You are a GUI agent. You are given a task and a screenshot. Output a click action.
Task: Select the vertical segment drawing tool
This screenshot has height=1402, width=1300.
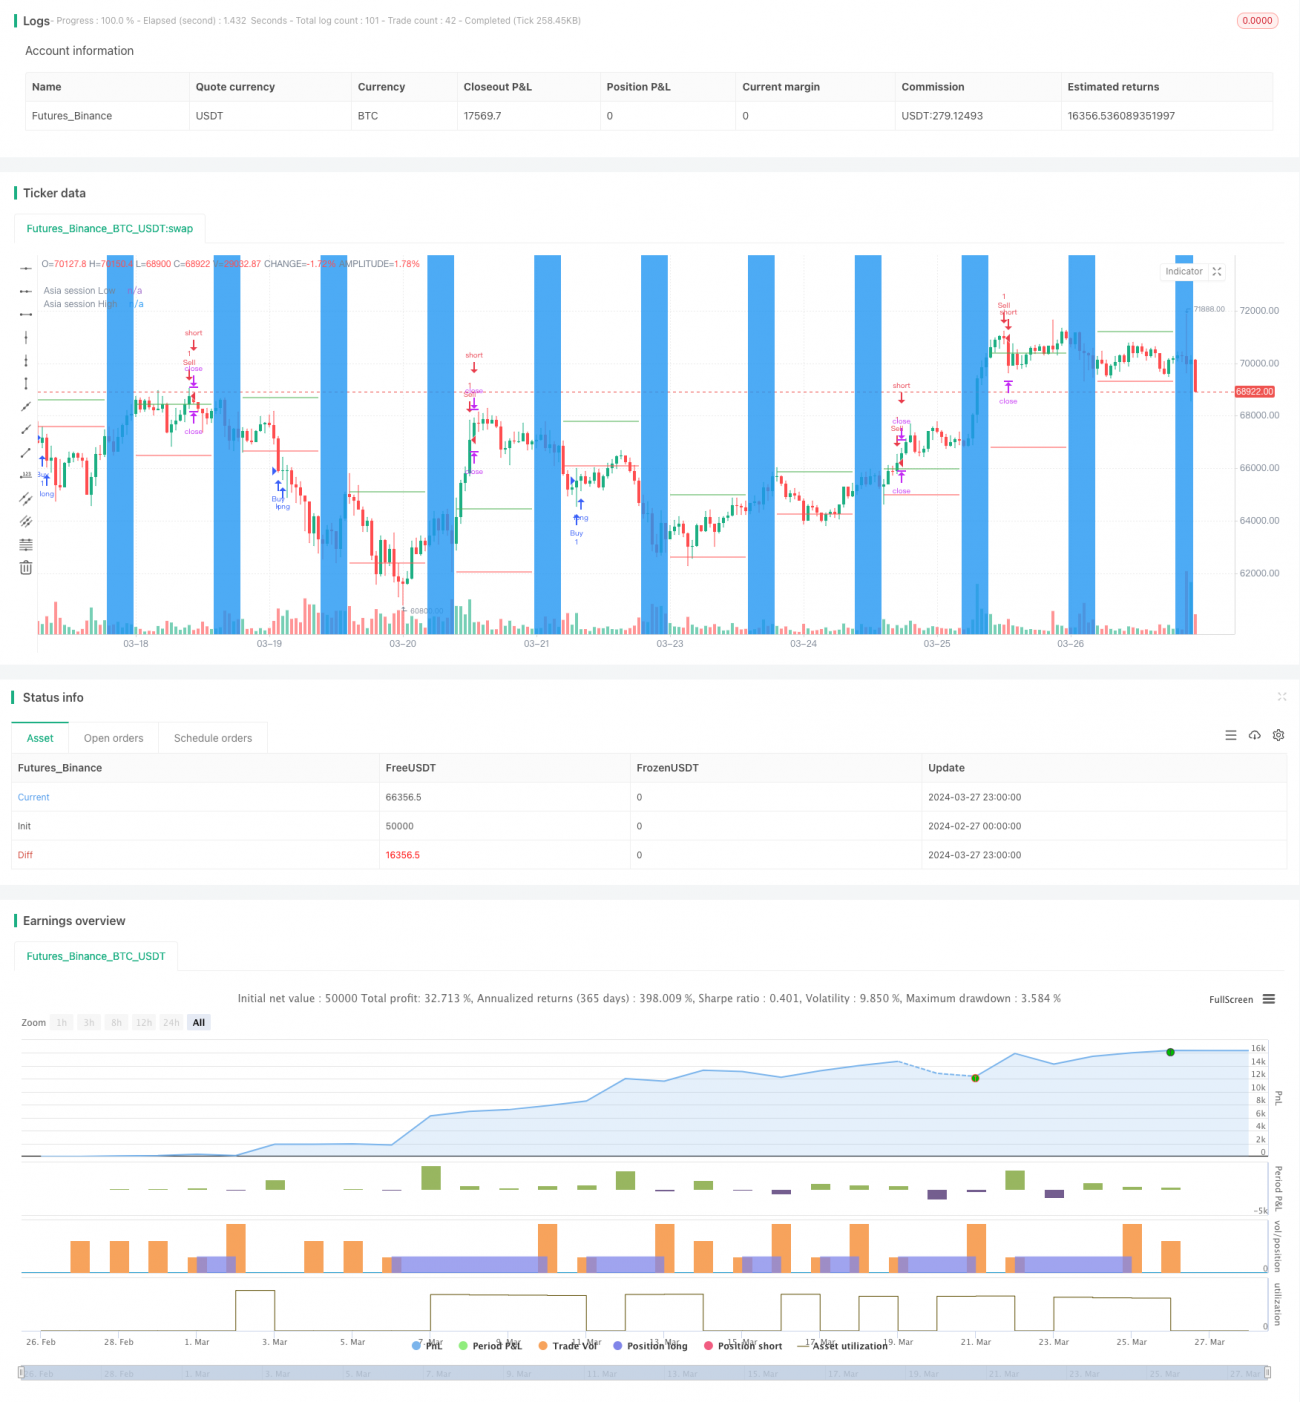coord(26,383)
